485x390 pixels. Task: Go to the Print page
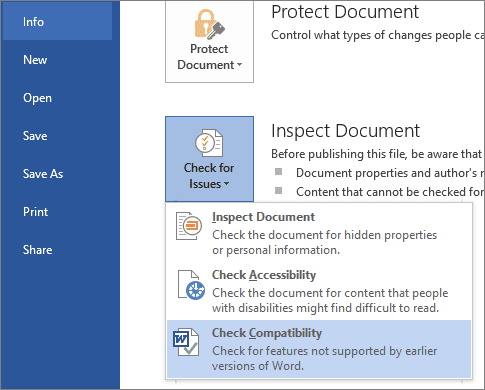[x=35, y=212]
